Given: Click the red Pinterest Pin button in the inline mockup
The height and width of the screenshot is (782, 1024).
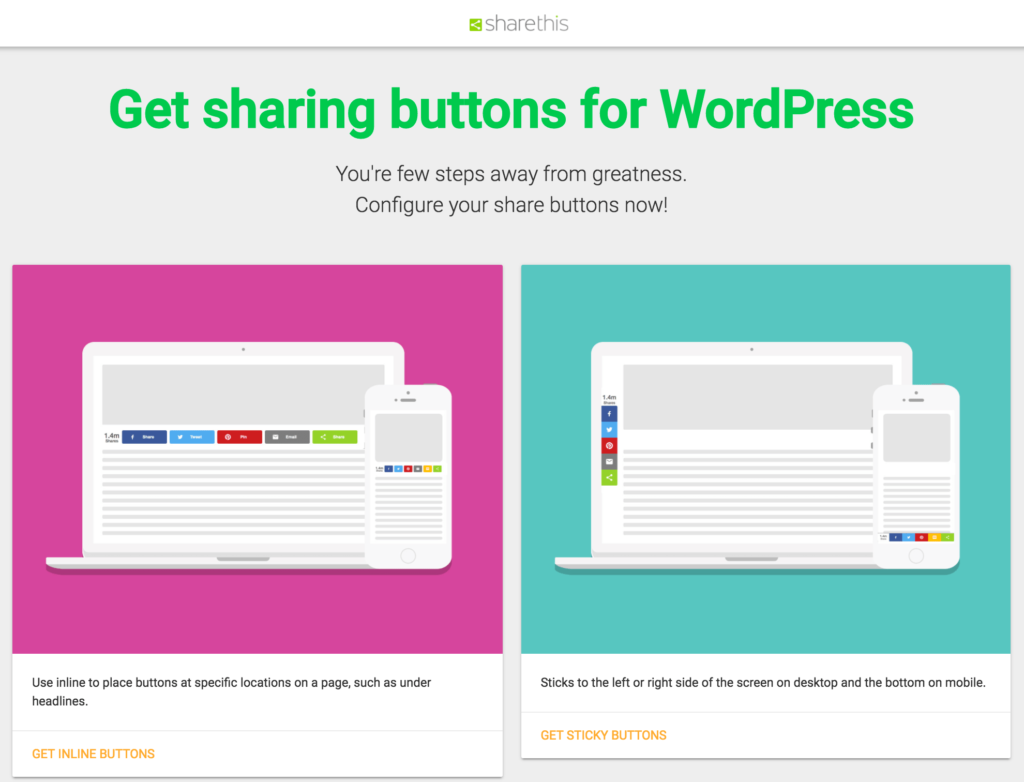Looking at the screenshot, I should coord(239,437).
